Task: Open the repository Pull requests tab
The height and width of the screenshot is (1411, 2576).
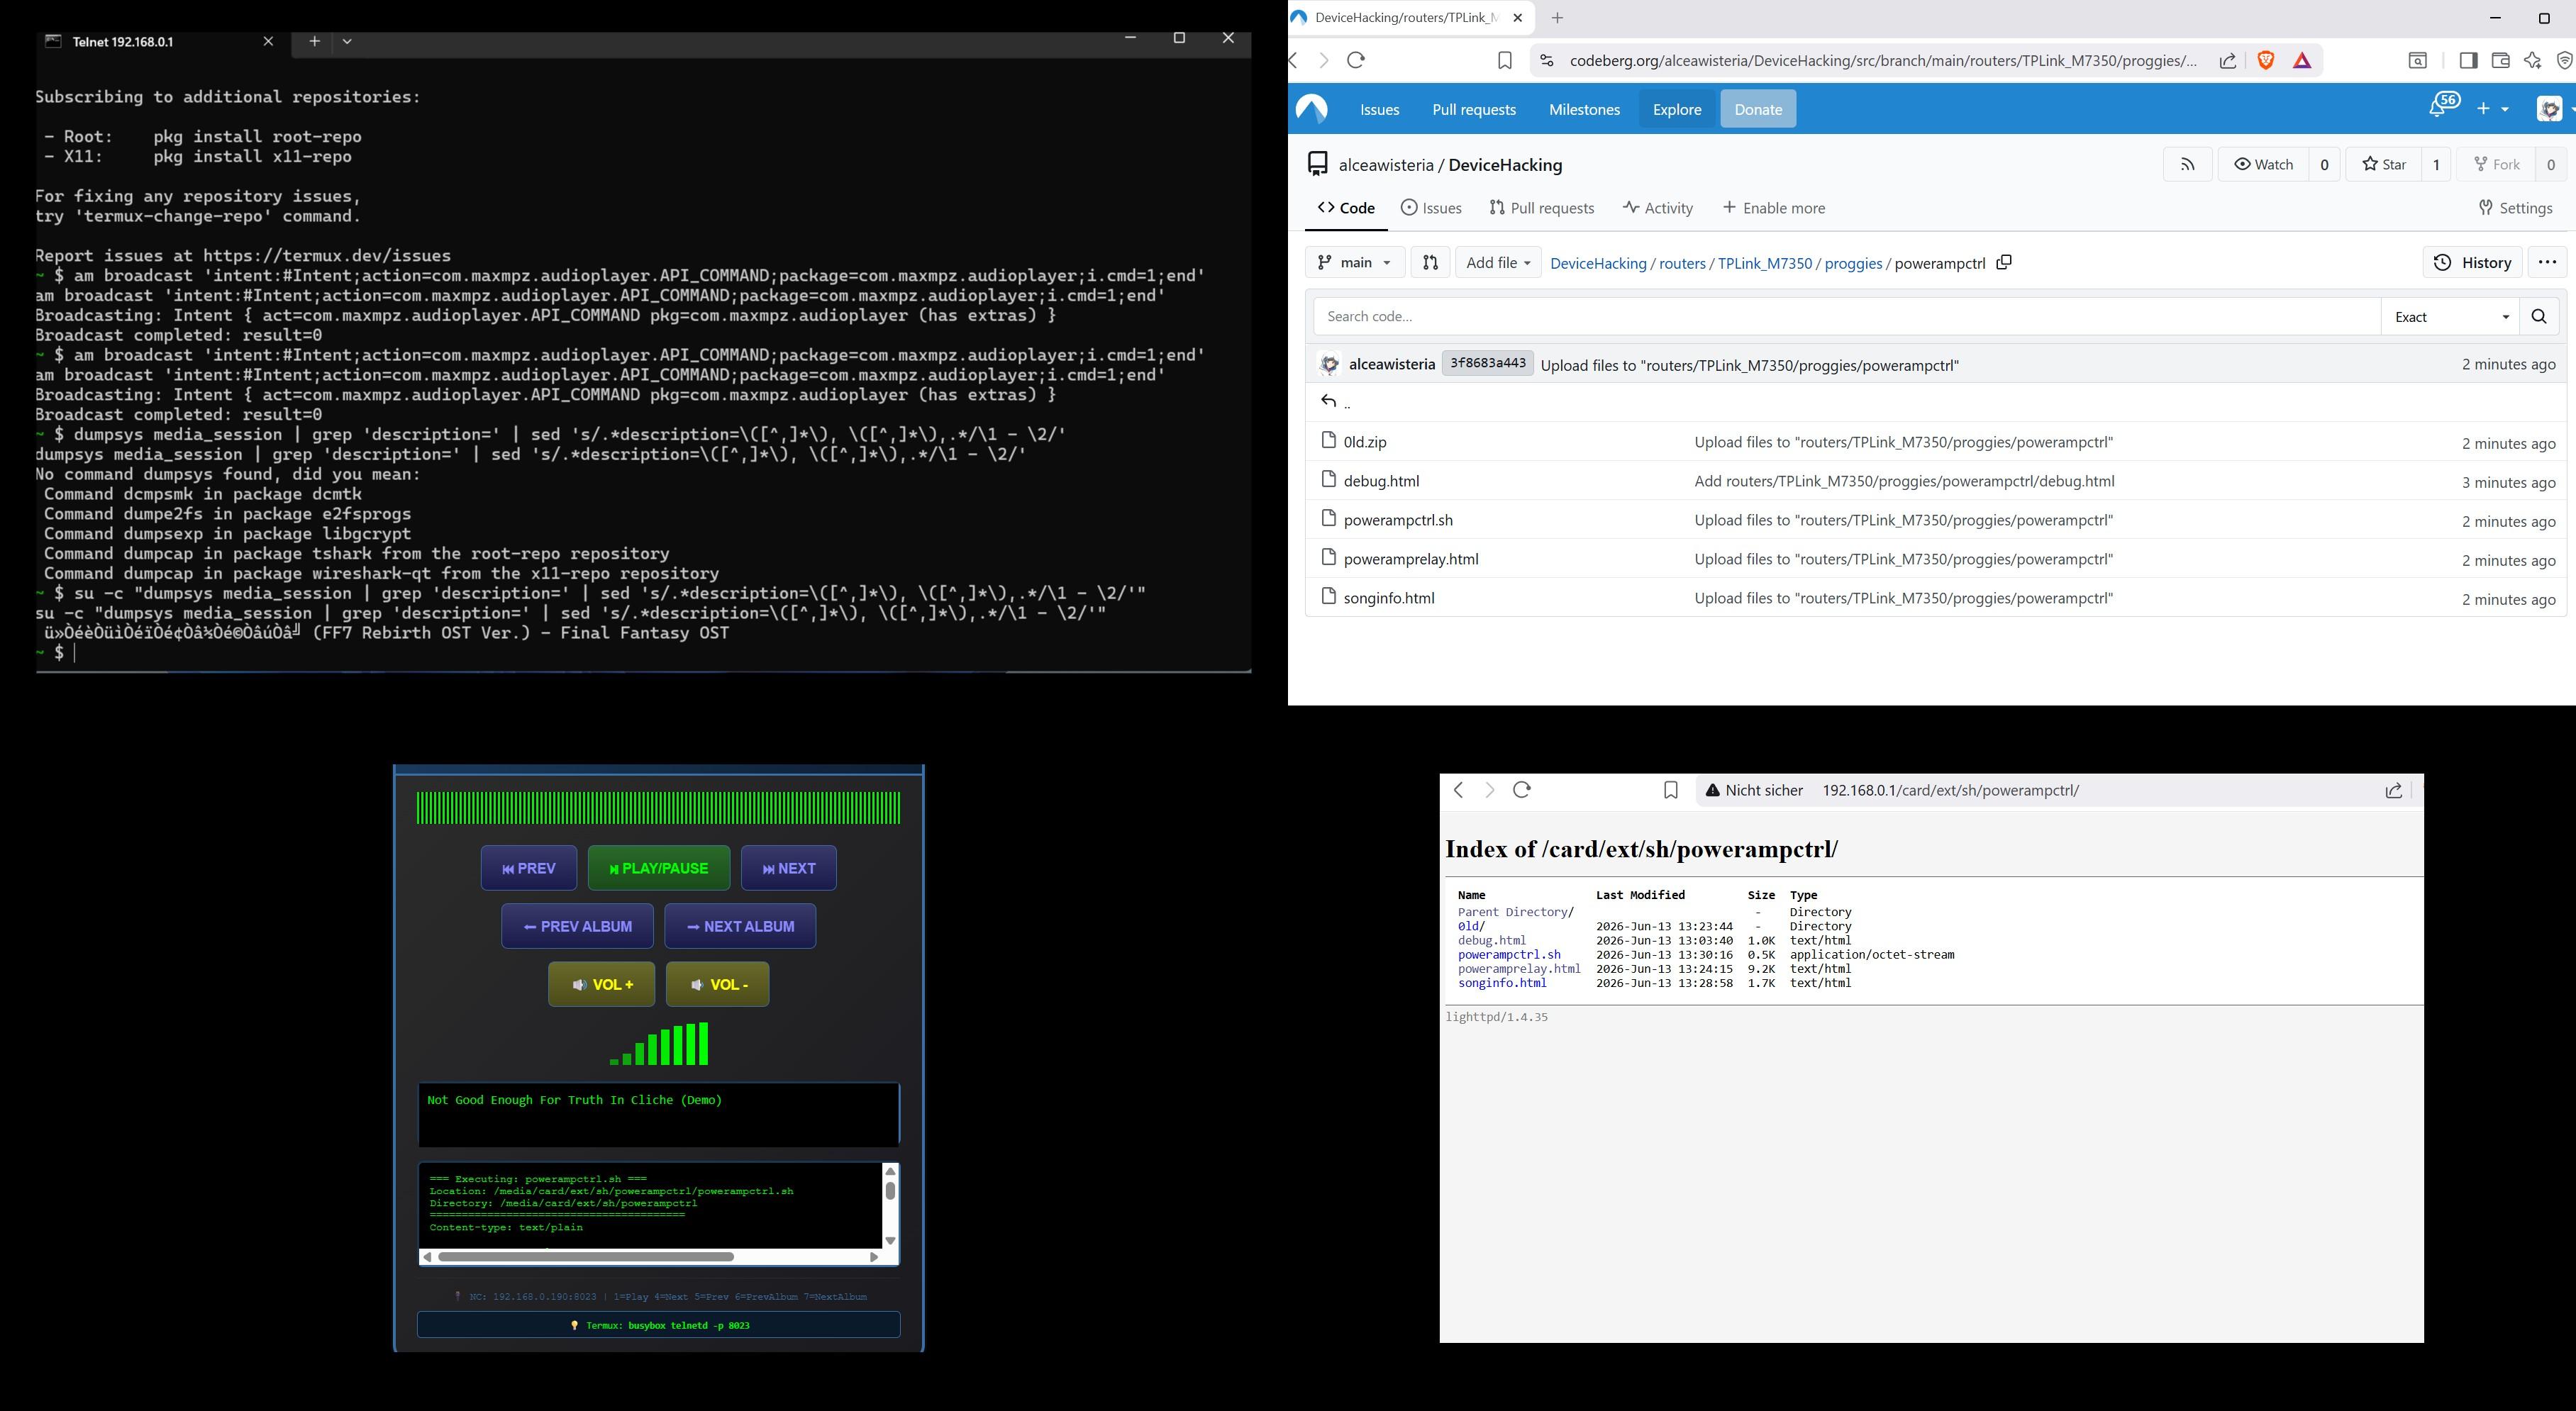Action: tap(1541, 208)
